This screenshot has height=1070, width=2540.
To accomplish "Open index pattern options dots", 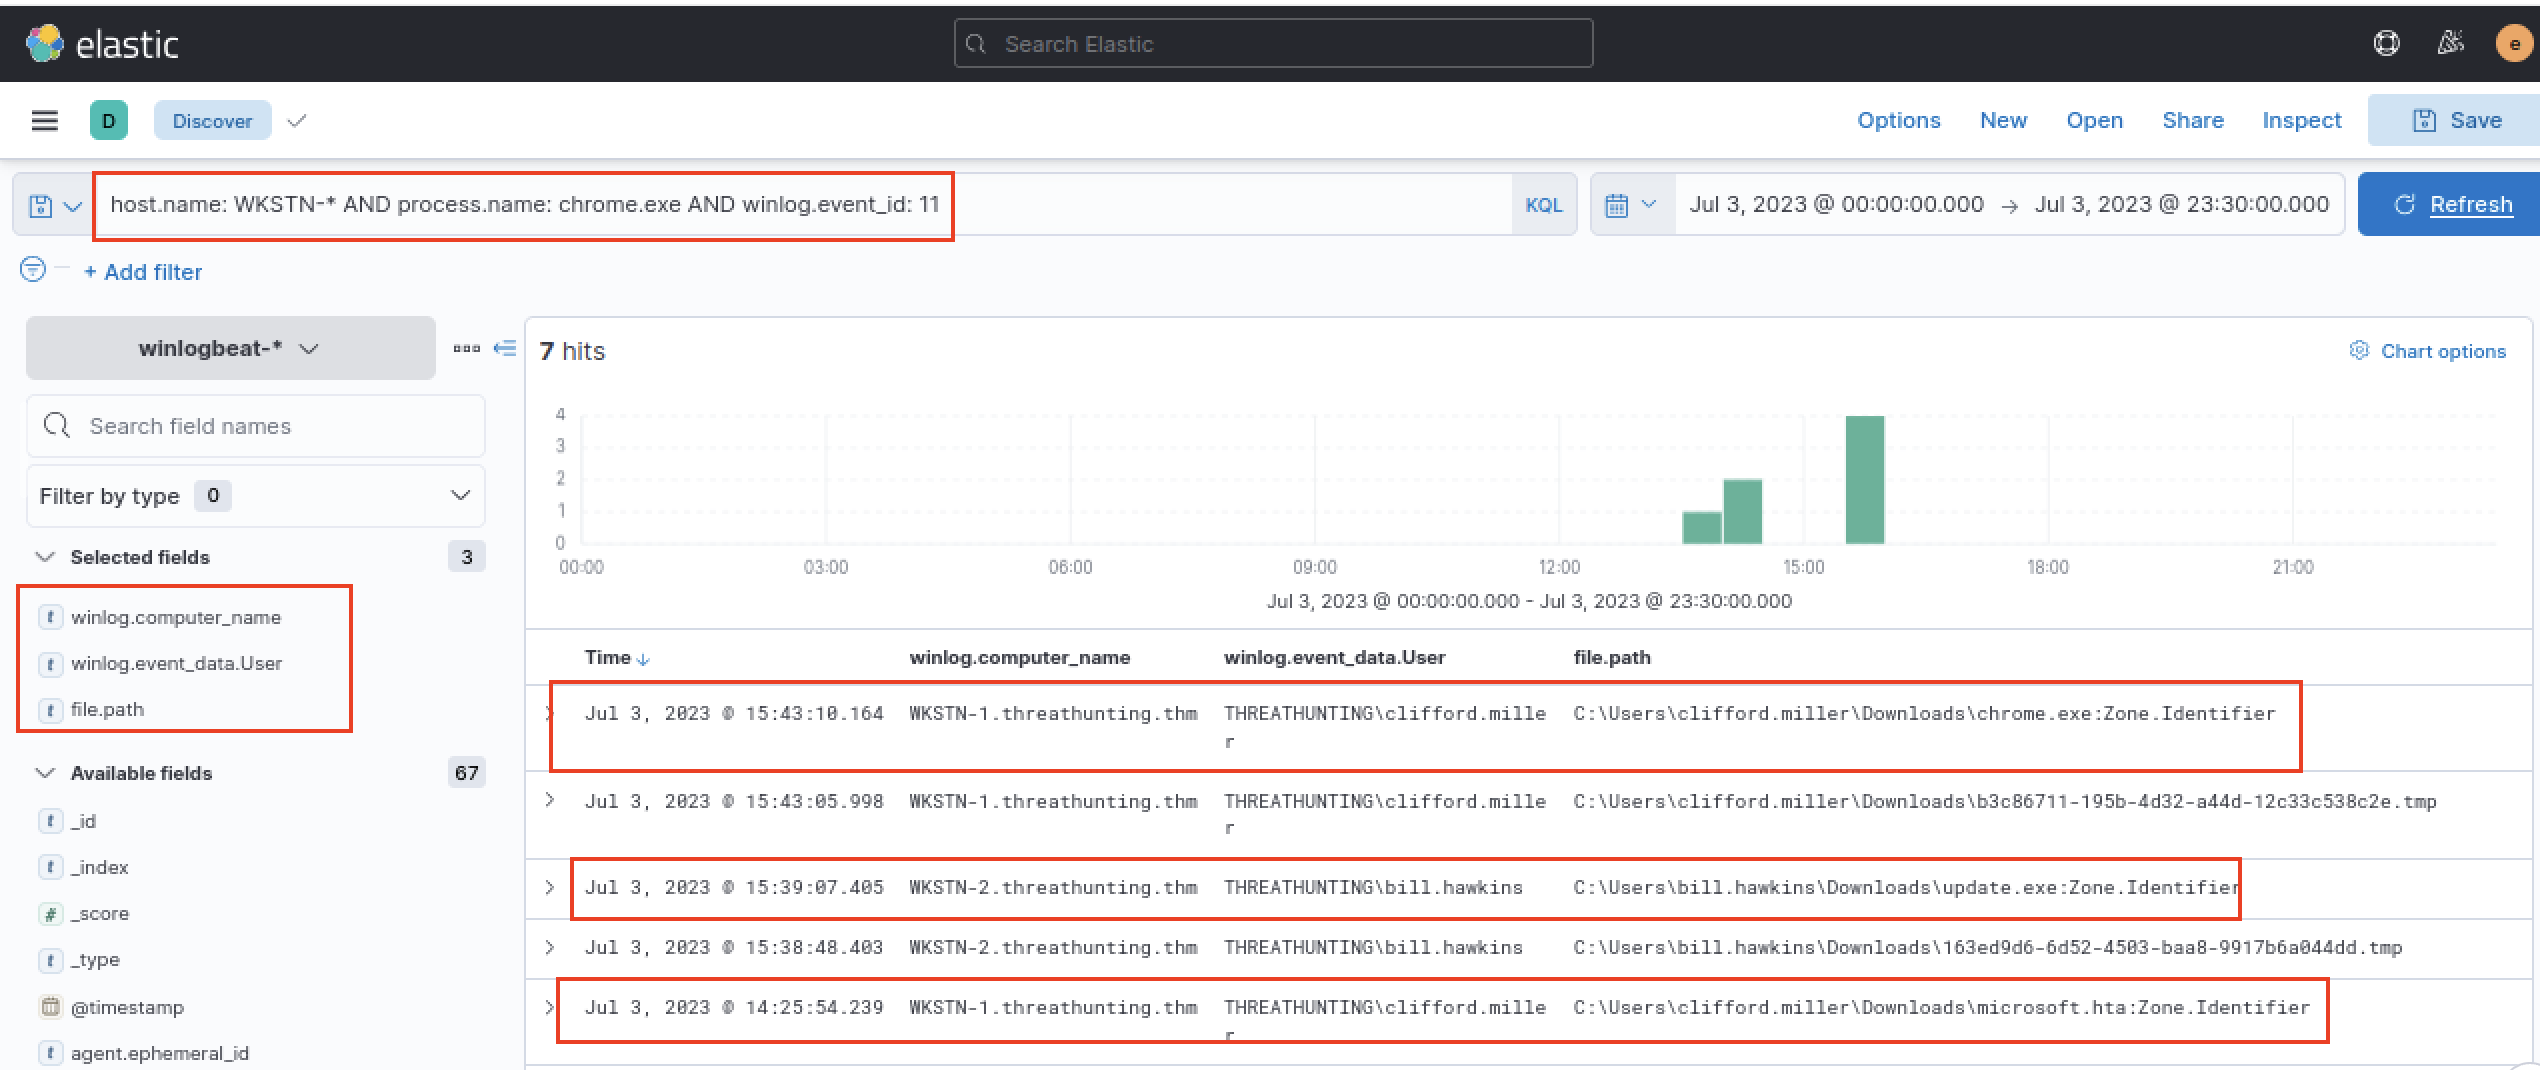I will click(466, 348).
